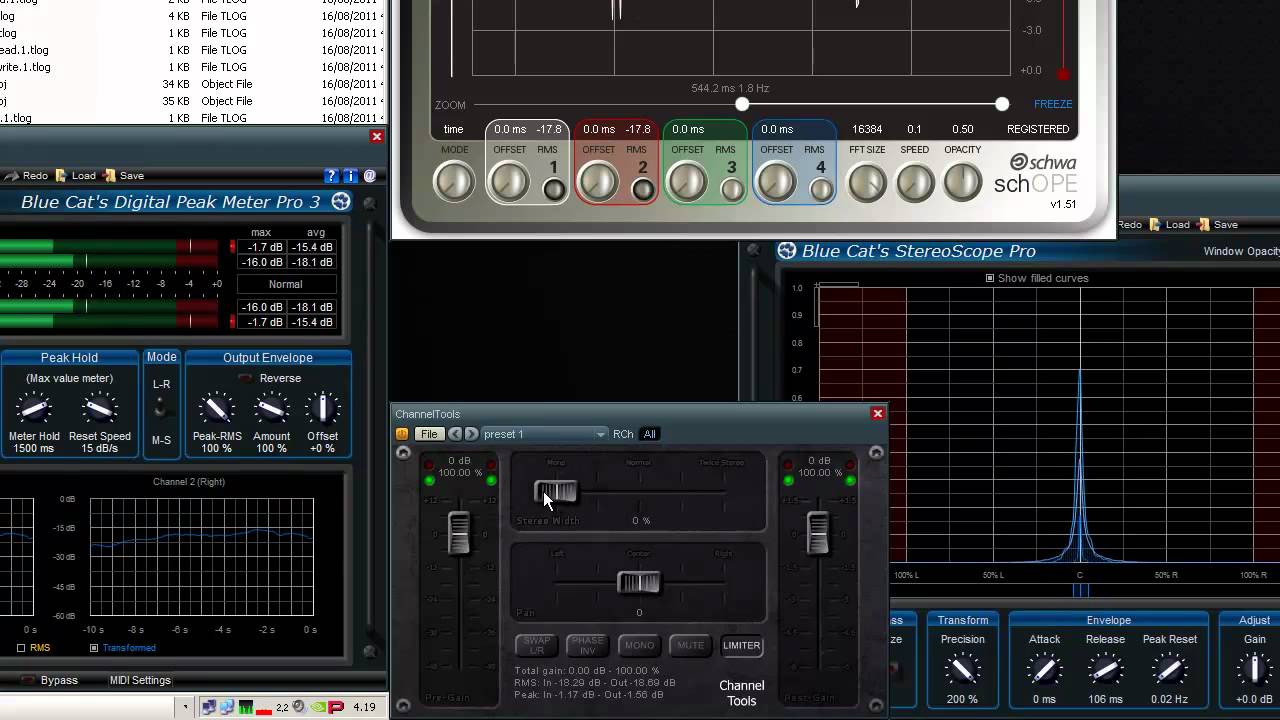Image resolution: width=1280 pixels, height=720 pixels.
Task: Click the Pan slider handle
Action: point(639,582)
